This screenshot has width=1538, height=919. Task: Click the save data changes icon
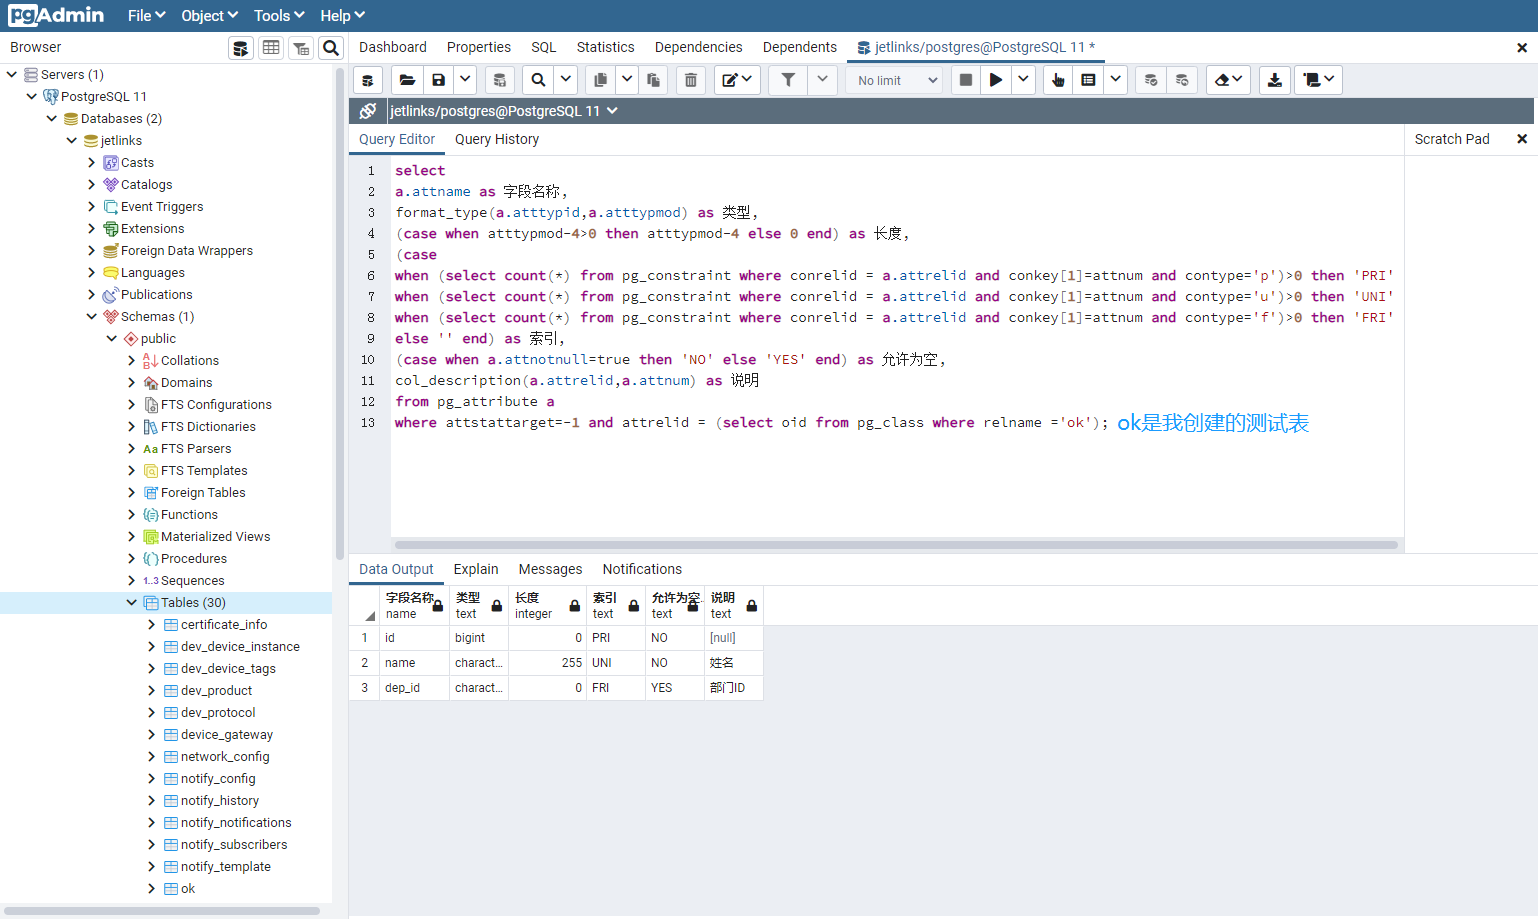(x=500, y=80)
